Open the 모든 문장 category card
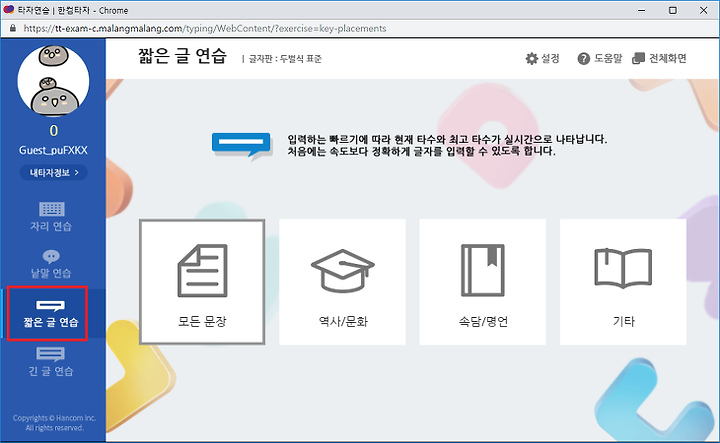720x443 pixels. point(202,282)
